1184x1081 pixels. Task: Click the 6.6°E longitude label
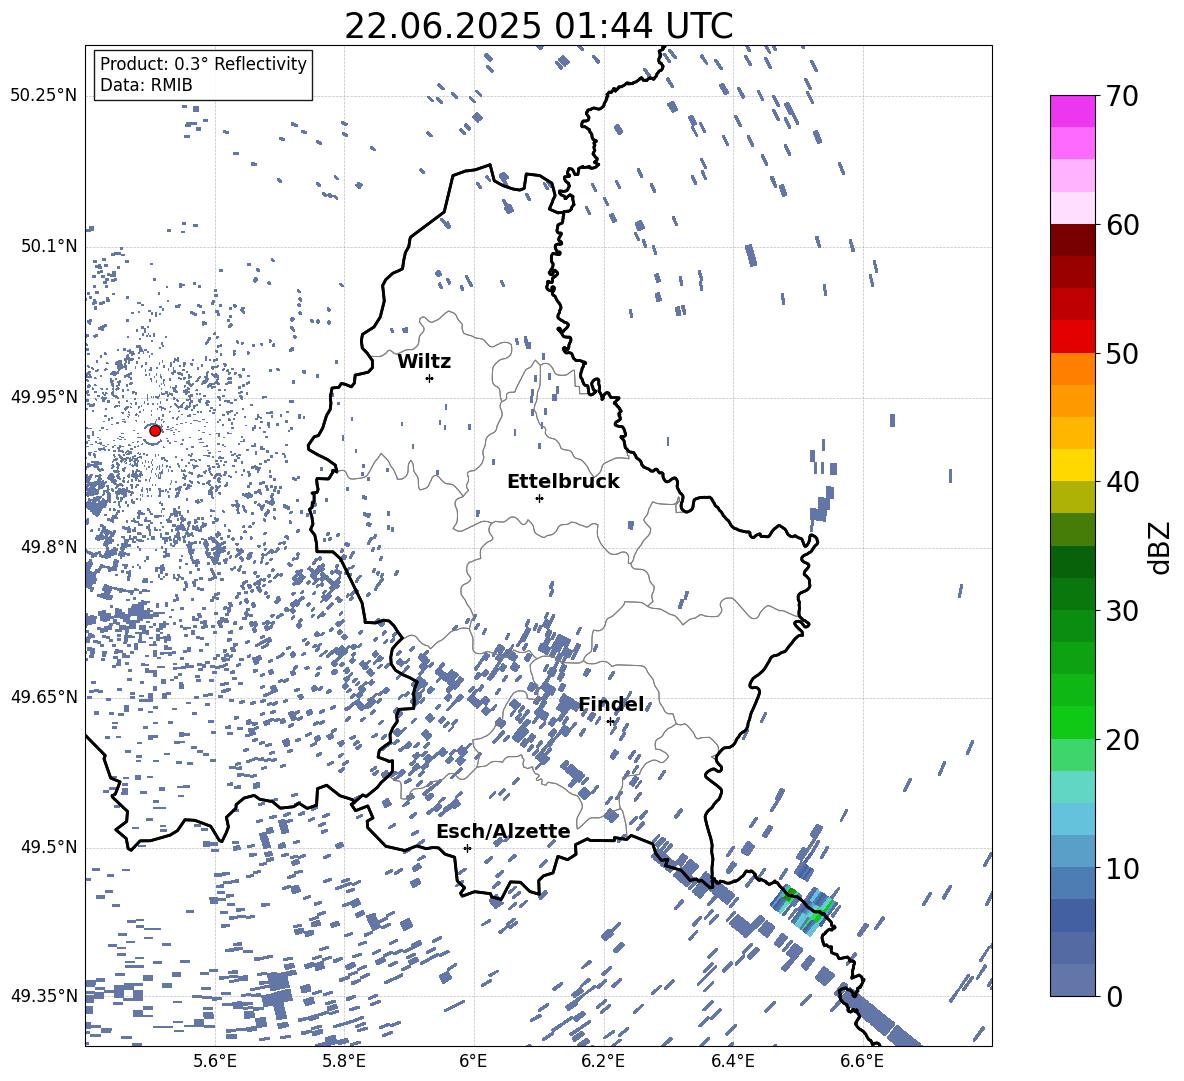click(x=862, y=1061)
